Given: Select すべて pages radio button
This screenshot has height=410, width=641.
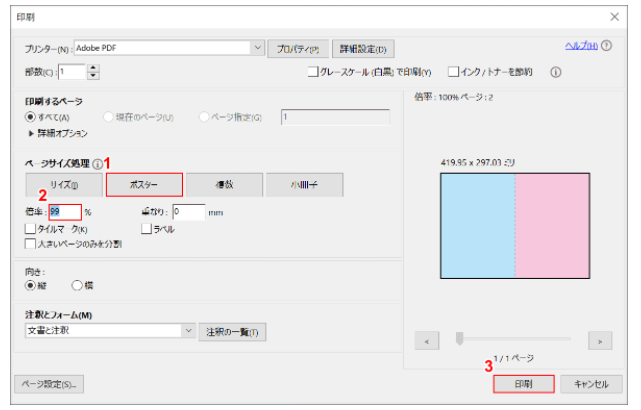Looking at the screenshot, I should (x=30, y=117).
